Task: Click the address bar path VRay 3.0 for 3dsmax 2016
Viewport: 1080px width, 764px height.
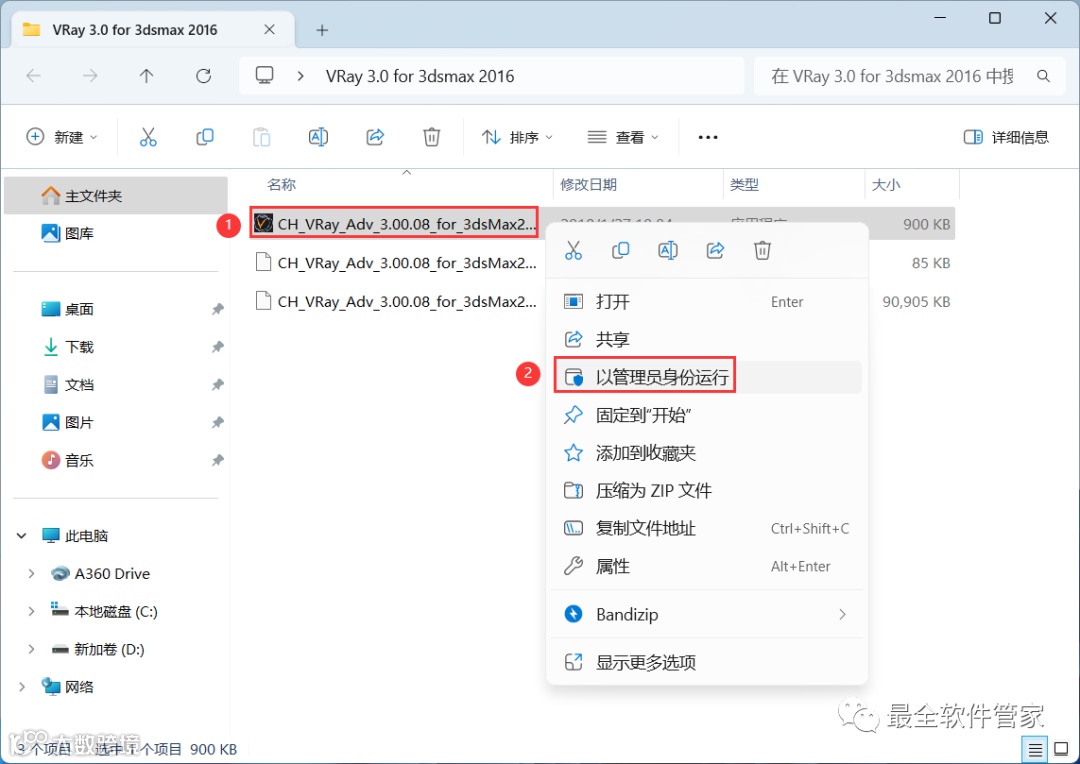Action: click(x=419, y=76)
